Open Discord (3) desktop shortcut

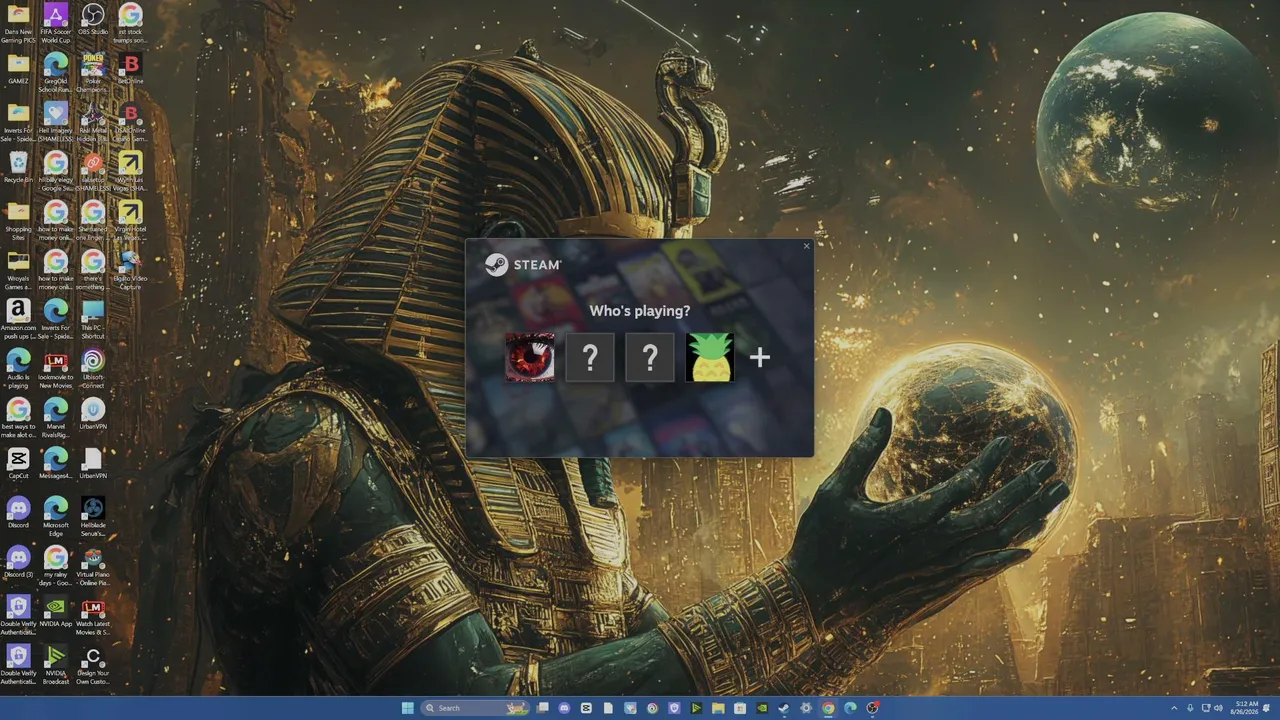[x=18, y=563]
